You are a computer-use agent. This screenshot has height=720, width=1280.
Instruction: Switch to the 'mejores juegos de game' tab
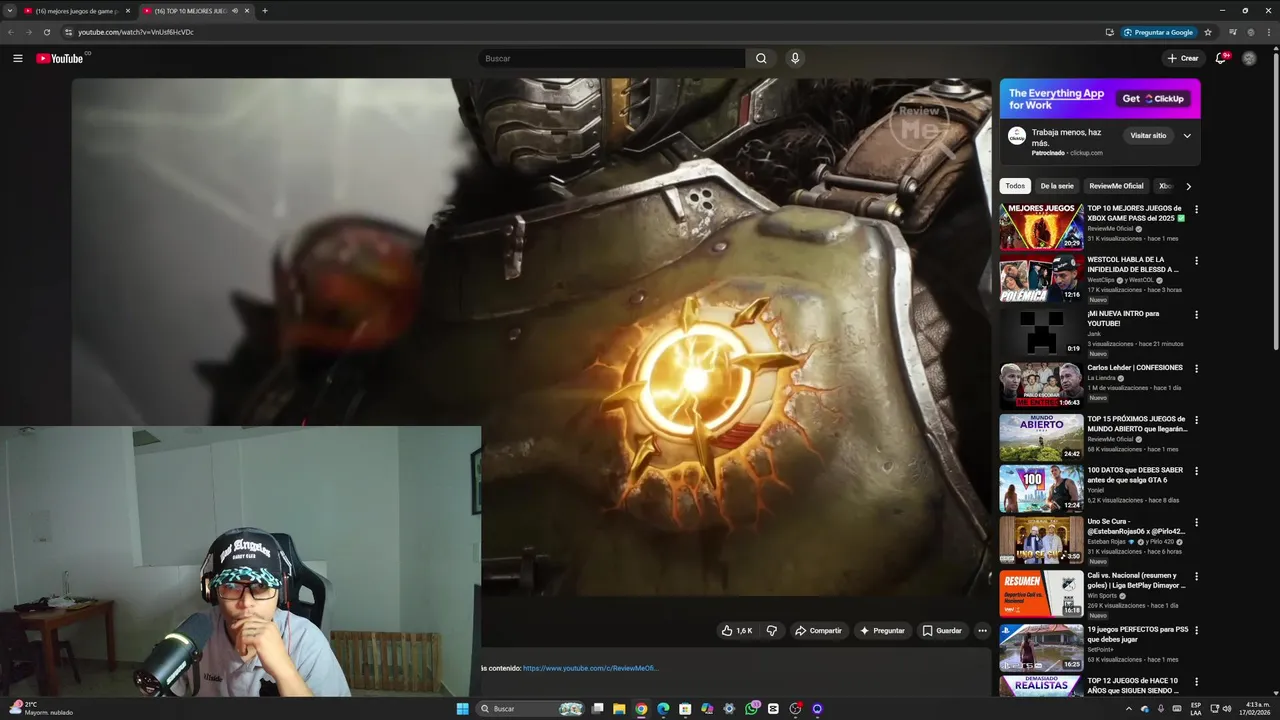78,11
